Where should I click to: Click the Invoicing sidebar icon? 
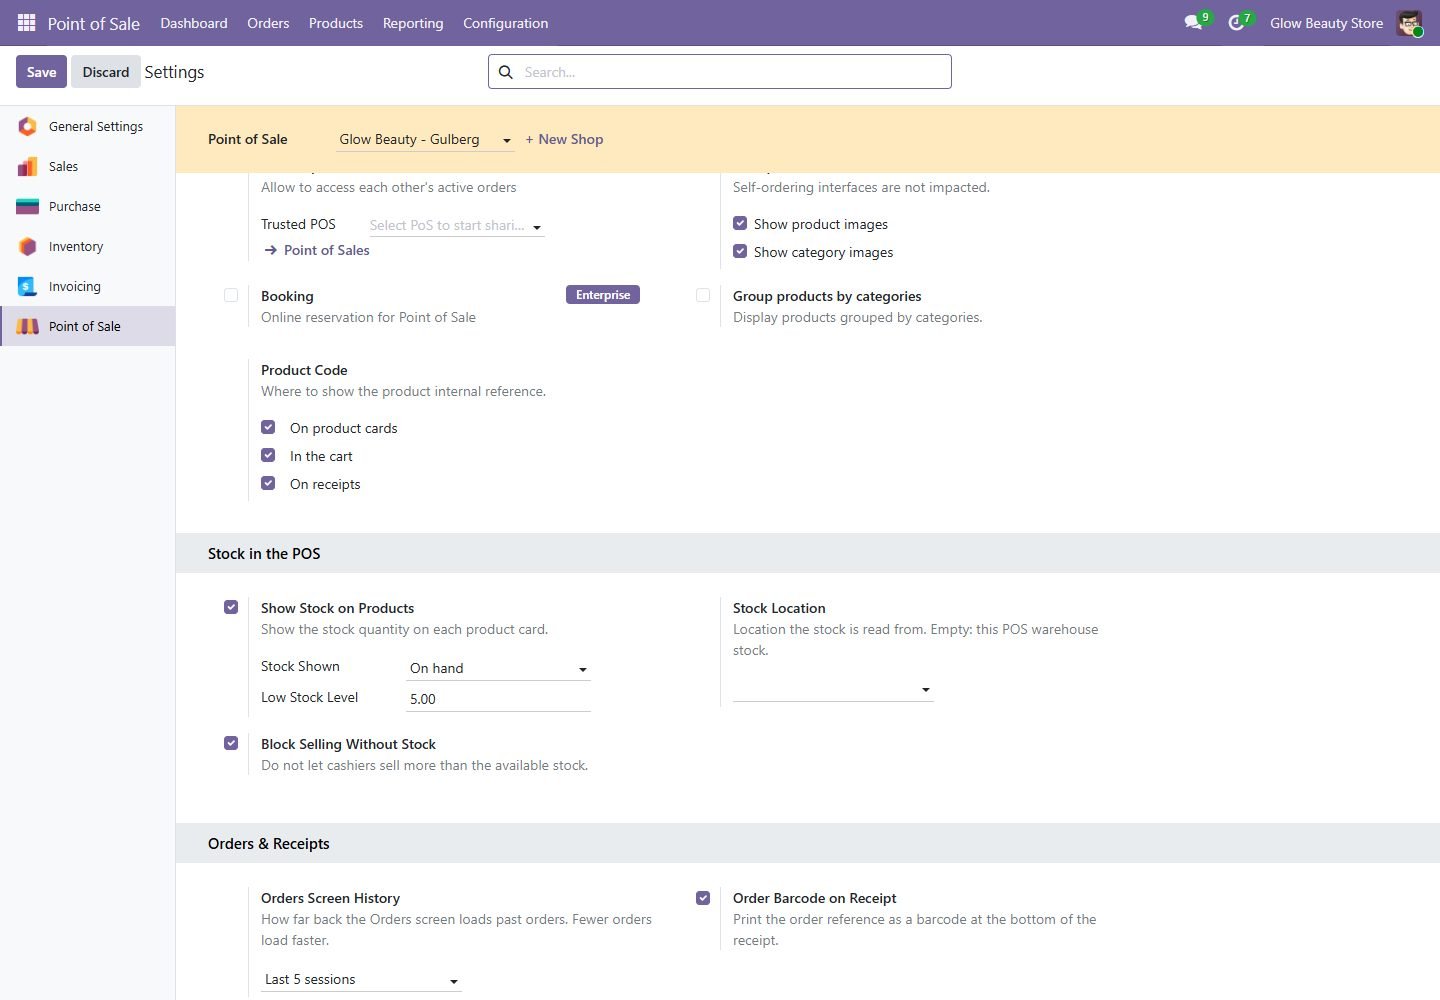(x=28, y=286)
